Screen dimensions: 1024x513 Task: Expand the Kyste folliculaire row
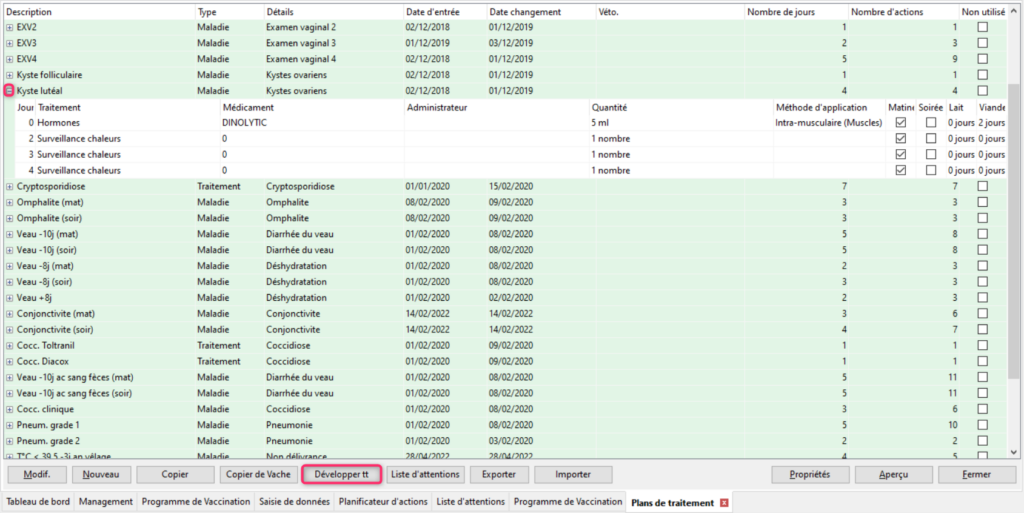tap(9, 75)
